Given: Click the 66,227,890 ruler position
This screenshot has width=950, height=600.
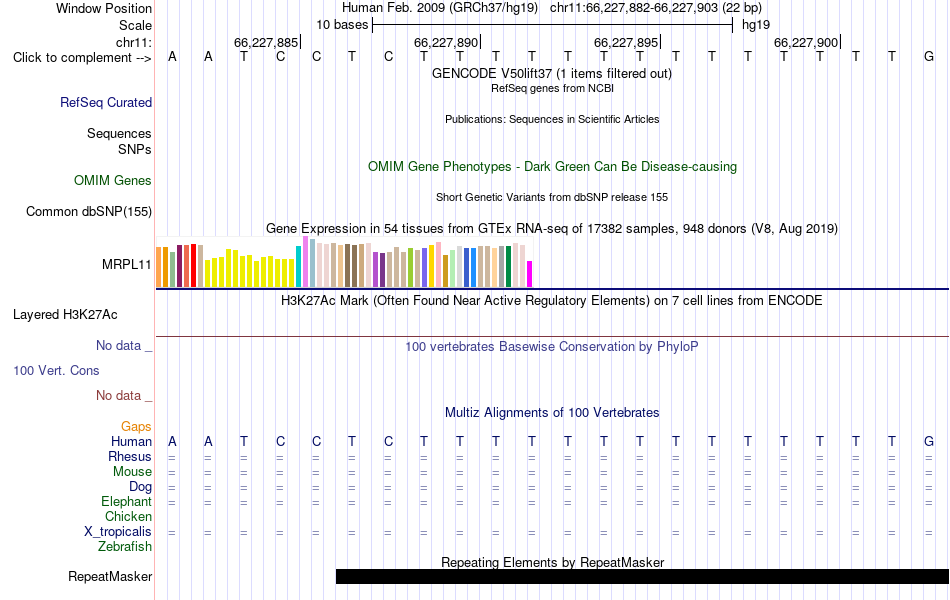Looking at the screenshot, I should click(446, 42).
